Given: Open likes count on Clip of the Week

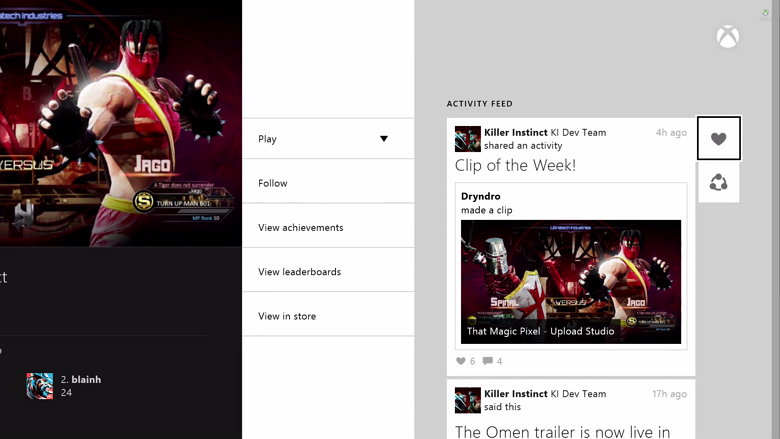Looking at the screenshot, I should (x=466, y=361).
